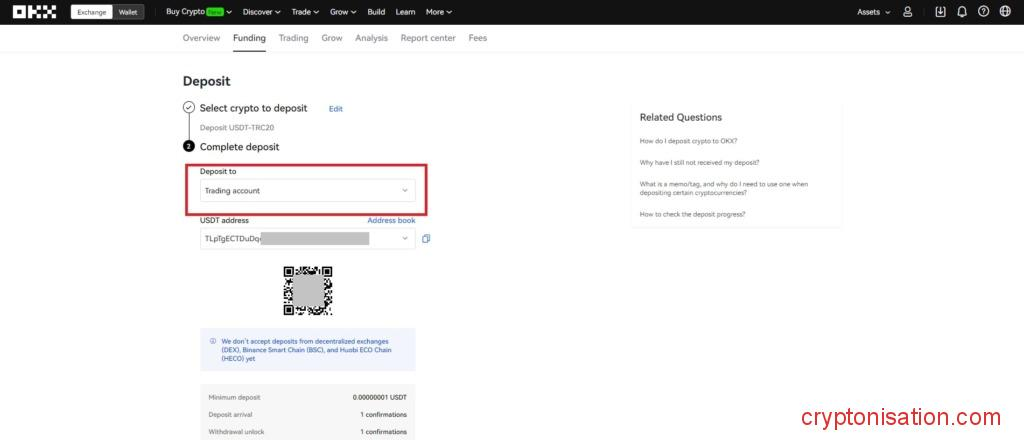This screenshot has height=440, width=1024.
Task: Open 'How to check the deposit progress?'
Action: (x=692, y=214)
